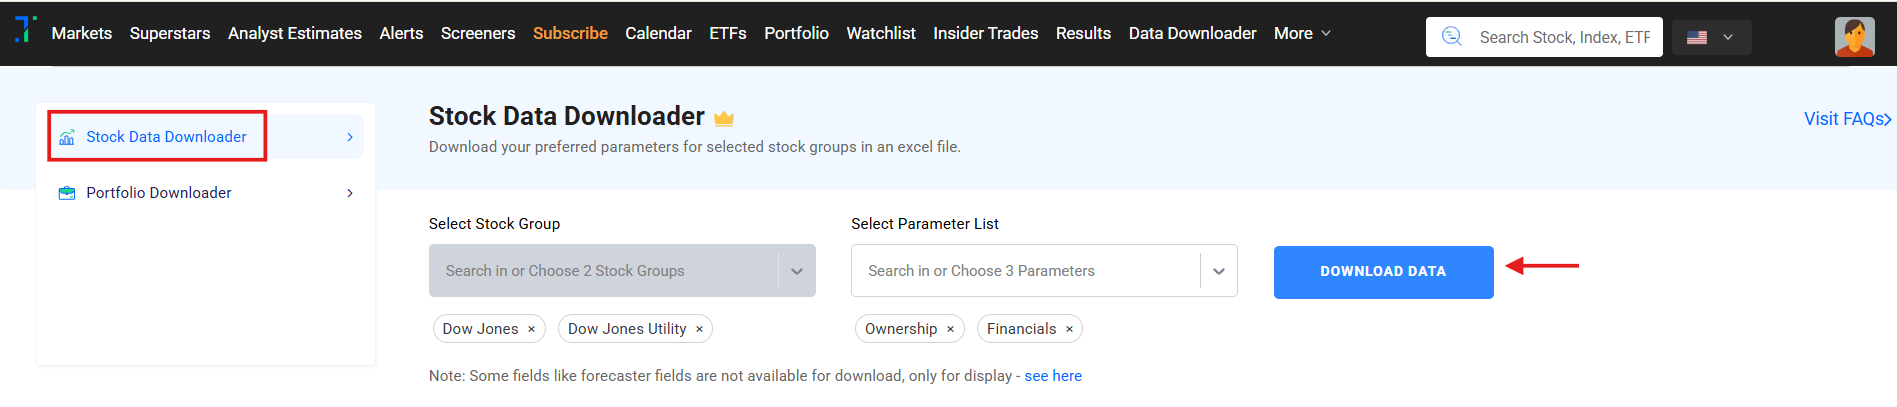Image resolution: width=1897 pixels, height=407 pixels.
Task: Open the Visit FAQs link
Action: (x=1846, y=119)
